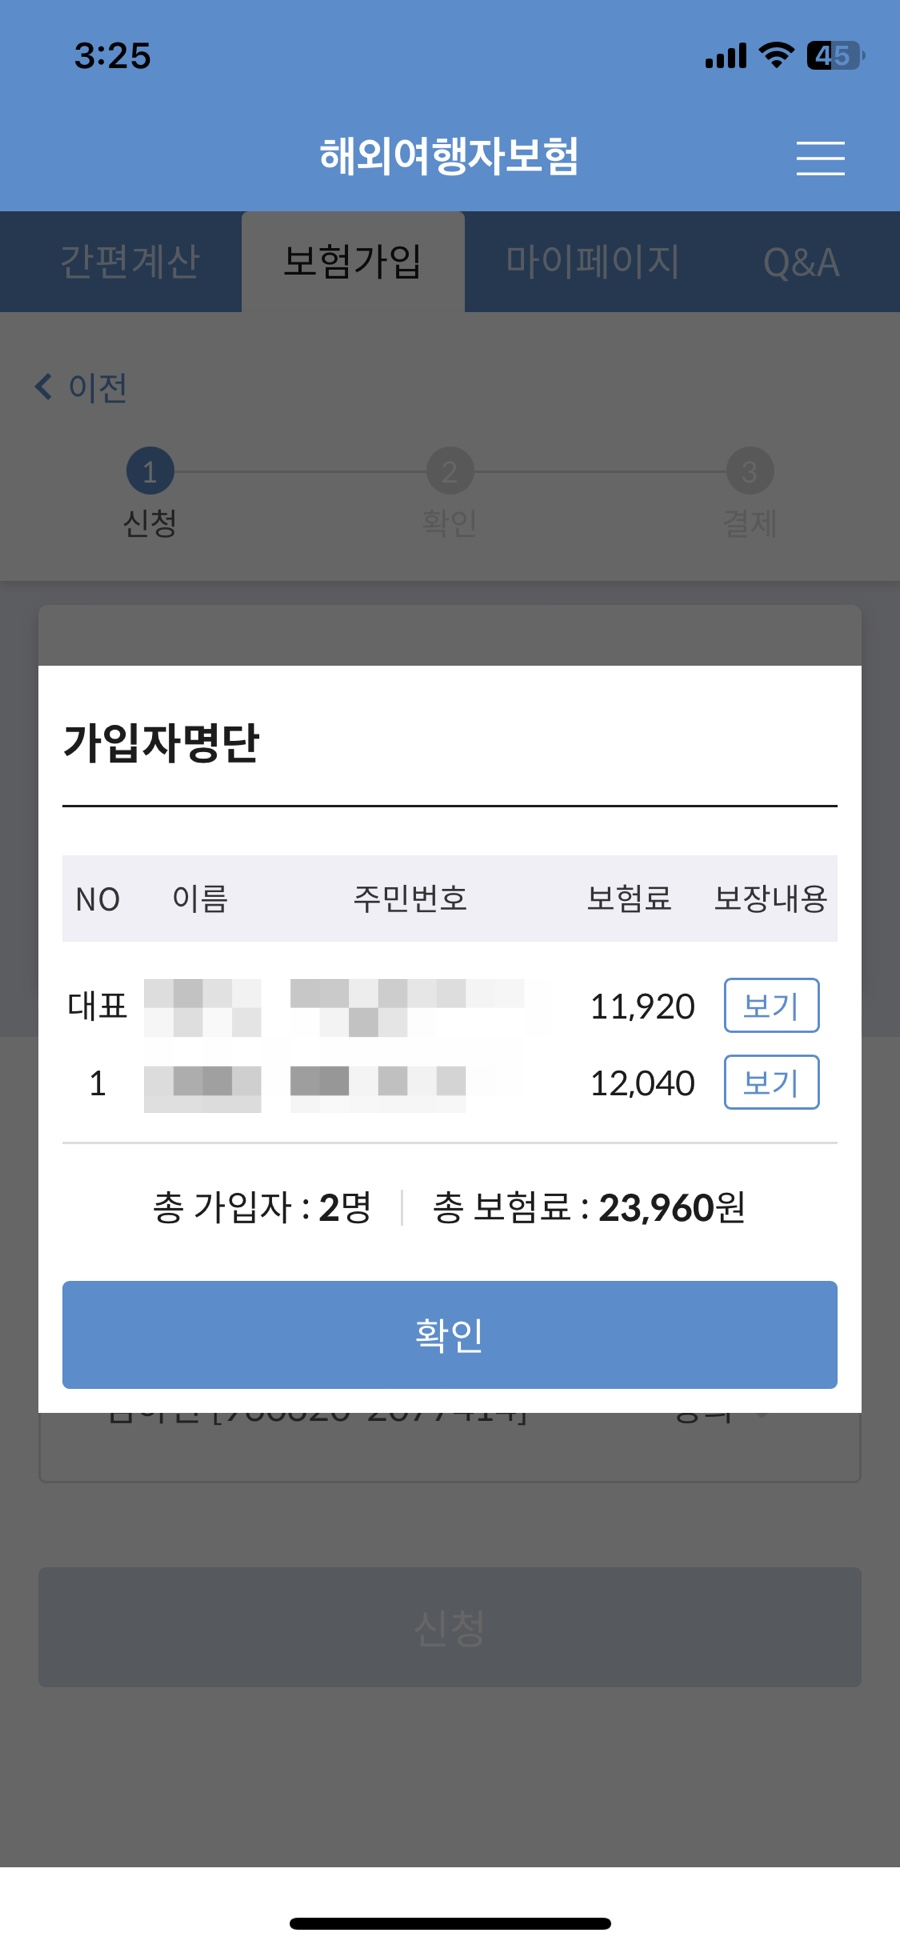
Task: Tap the Wi-Fi status icon
Action: [776, 55]
